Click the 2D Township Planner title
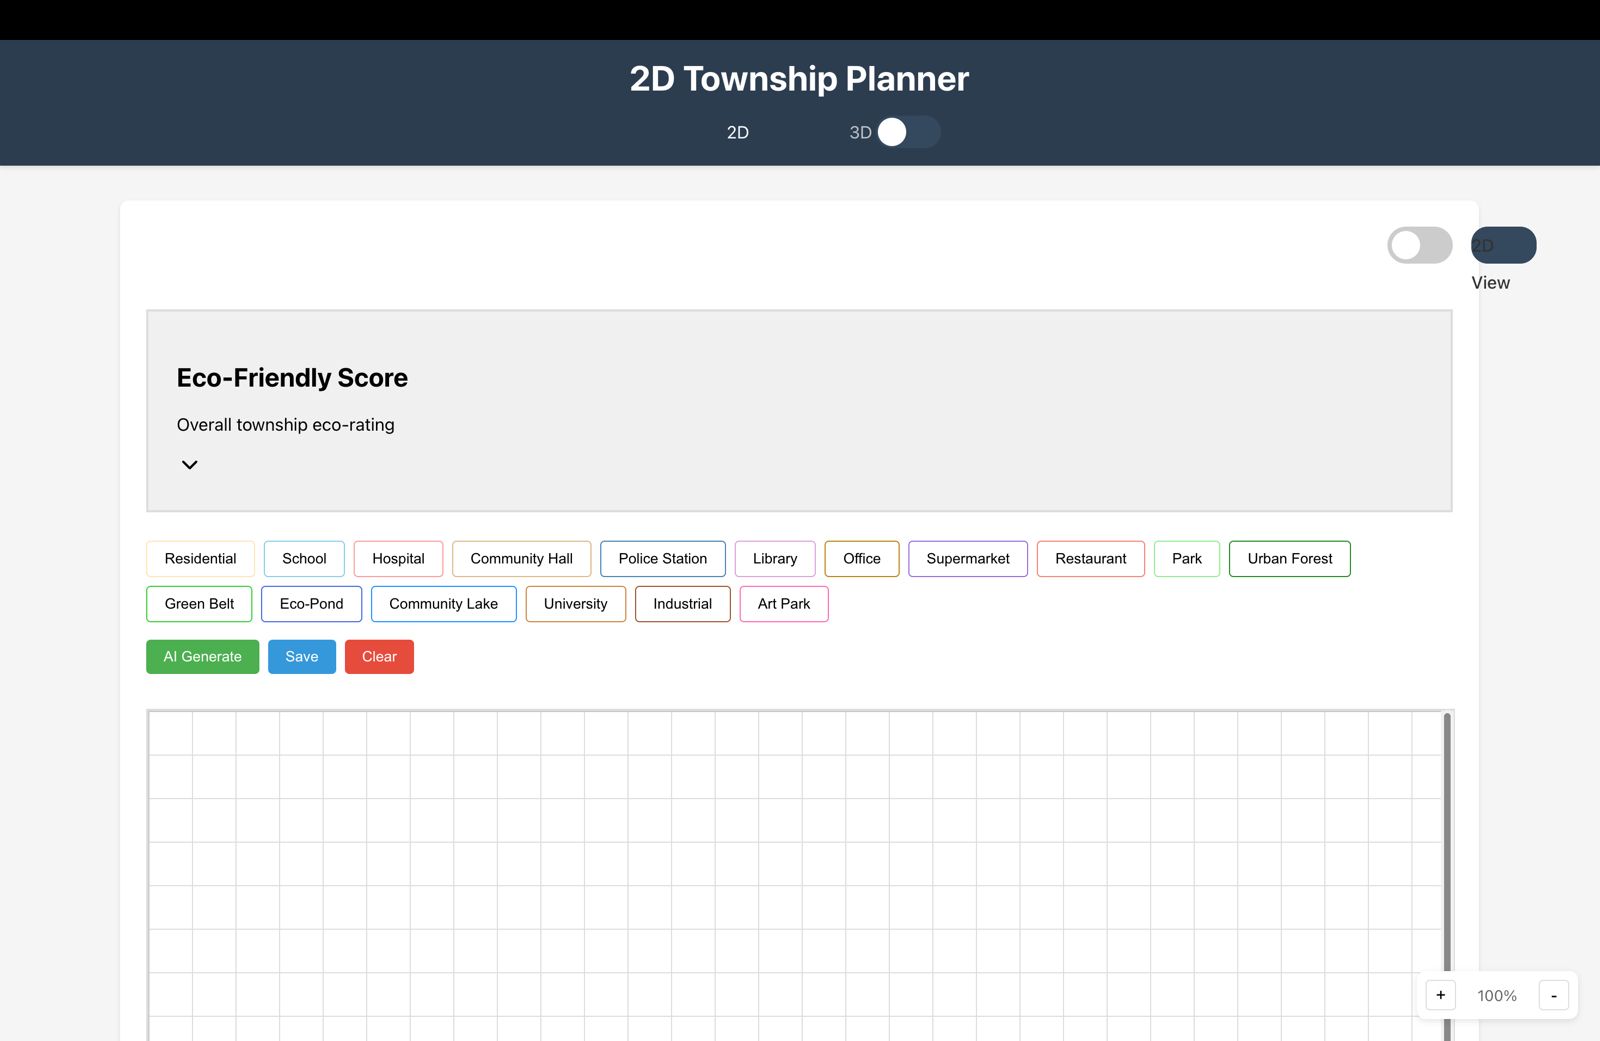Screen dimensions: 1600x1041 click(799, 79)
